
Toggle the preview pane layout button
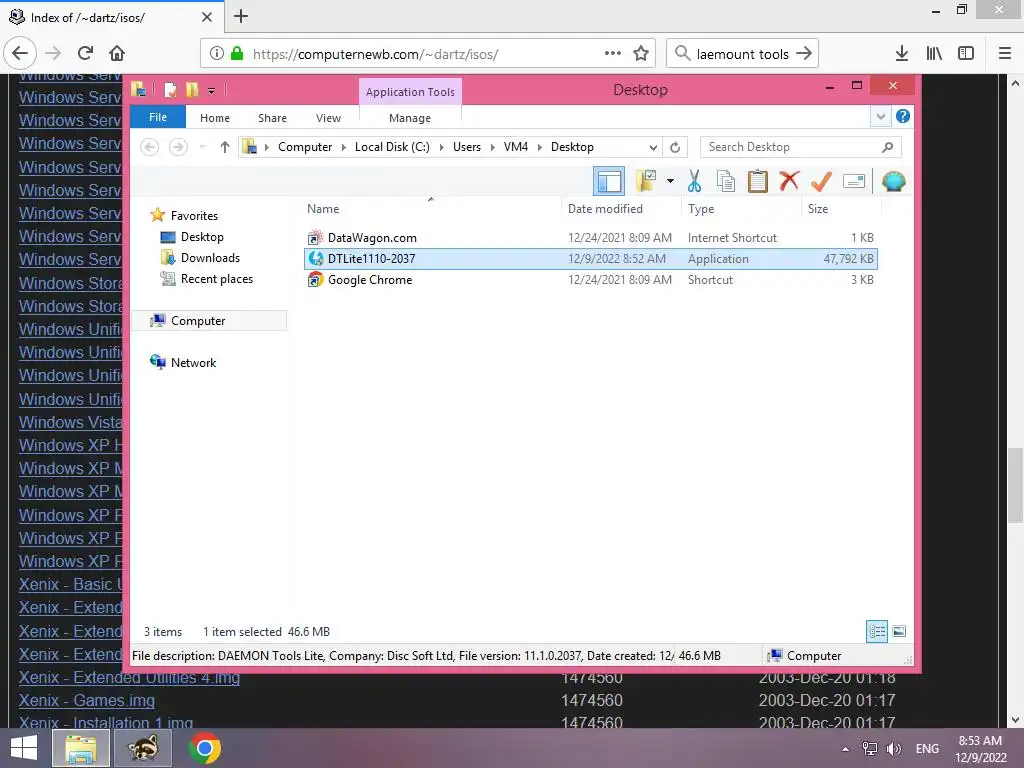point(609,181)
